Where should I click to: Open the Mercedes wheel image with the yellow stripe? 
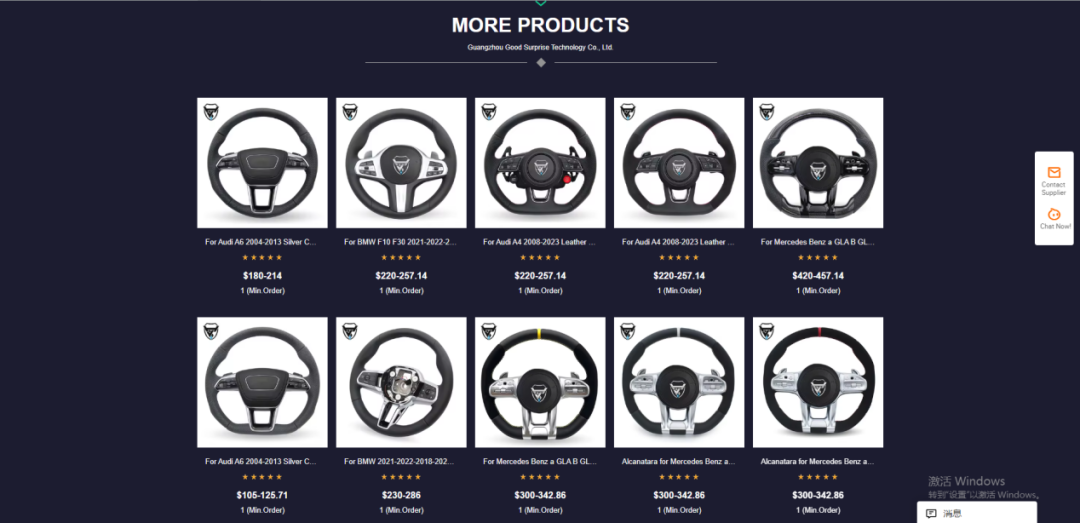[540, 382]
